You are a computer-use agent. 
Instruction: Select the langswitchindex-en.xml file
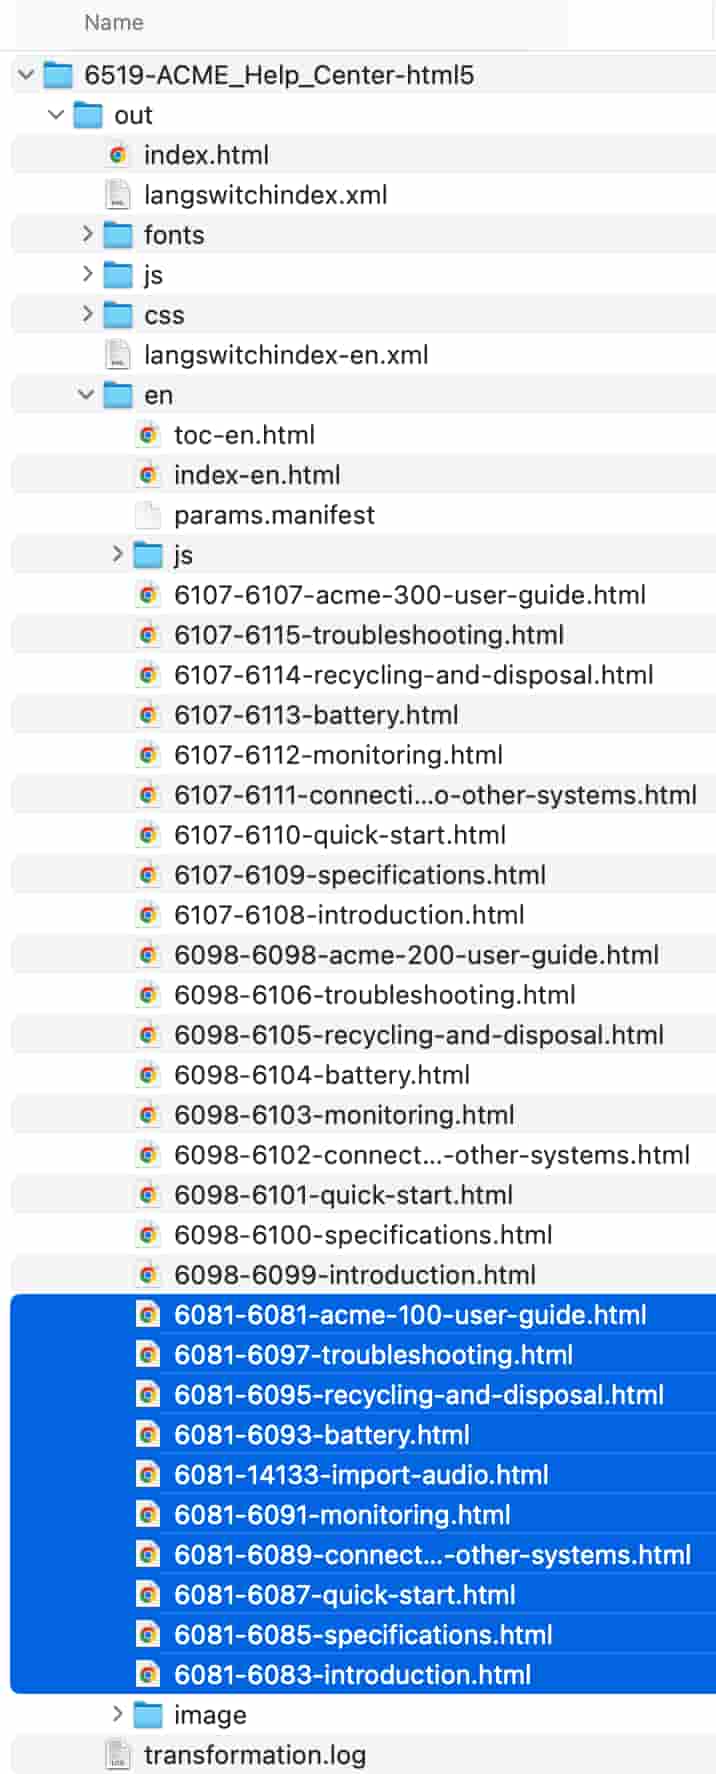tap(286, 355)
